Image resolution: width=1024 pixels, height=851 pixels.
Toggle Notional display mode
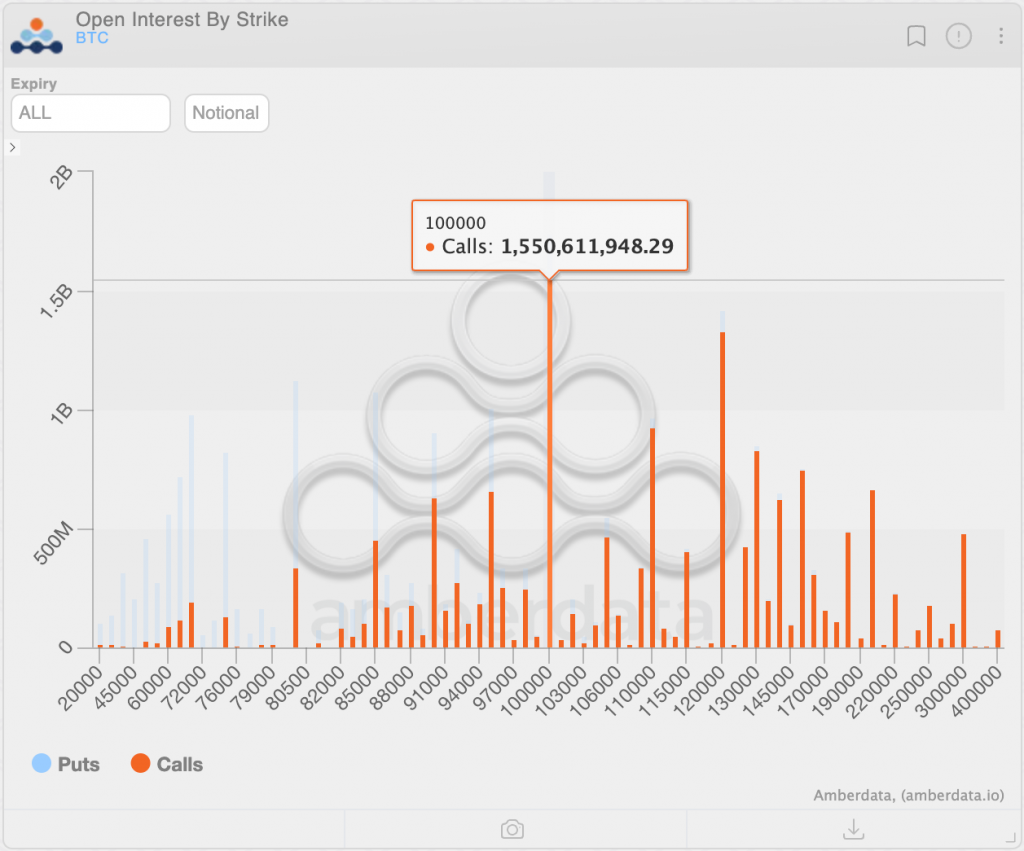click(226, 113)
